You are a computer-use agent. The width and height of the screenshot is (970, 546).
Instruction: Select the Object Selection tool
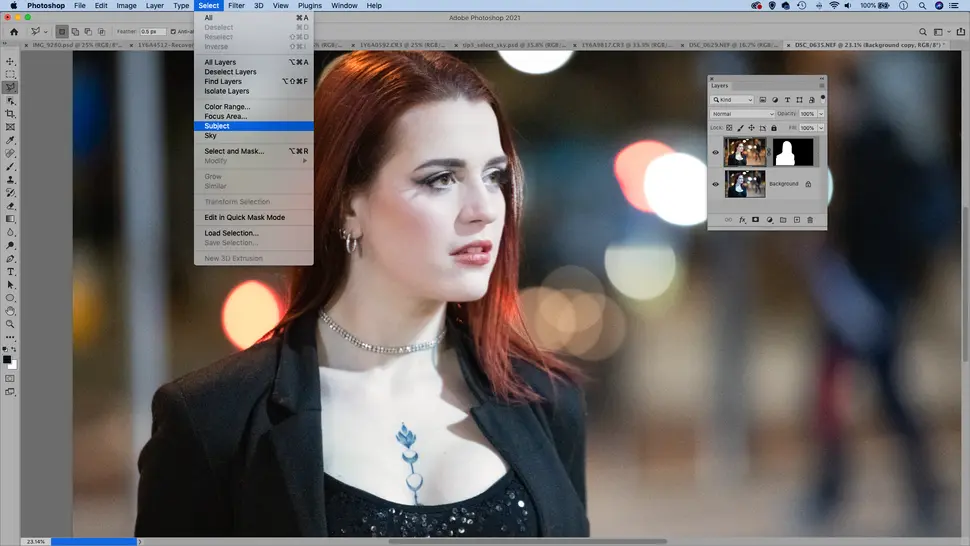[x=11, y=101]
